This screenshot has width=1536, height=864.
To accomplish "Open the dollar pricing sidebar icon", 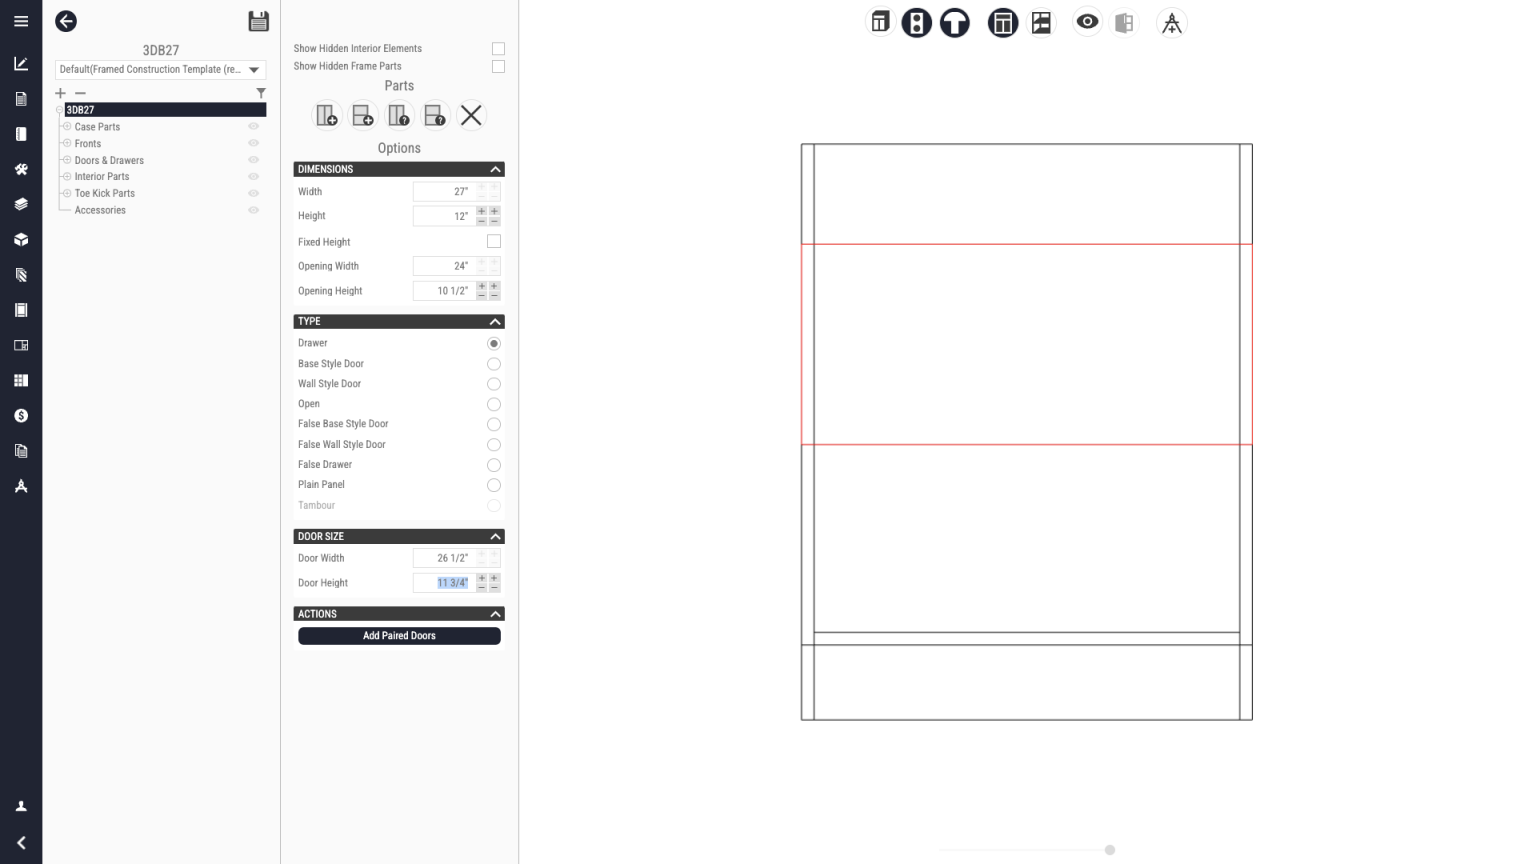I will [21, 416].
